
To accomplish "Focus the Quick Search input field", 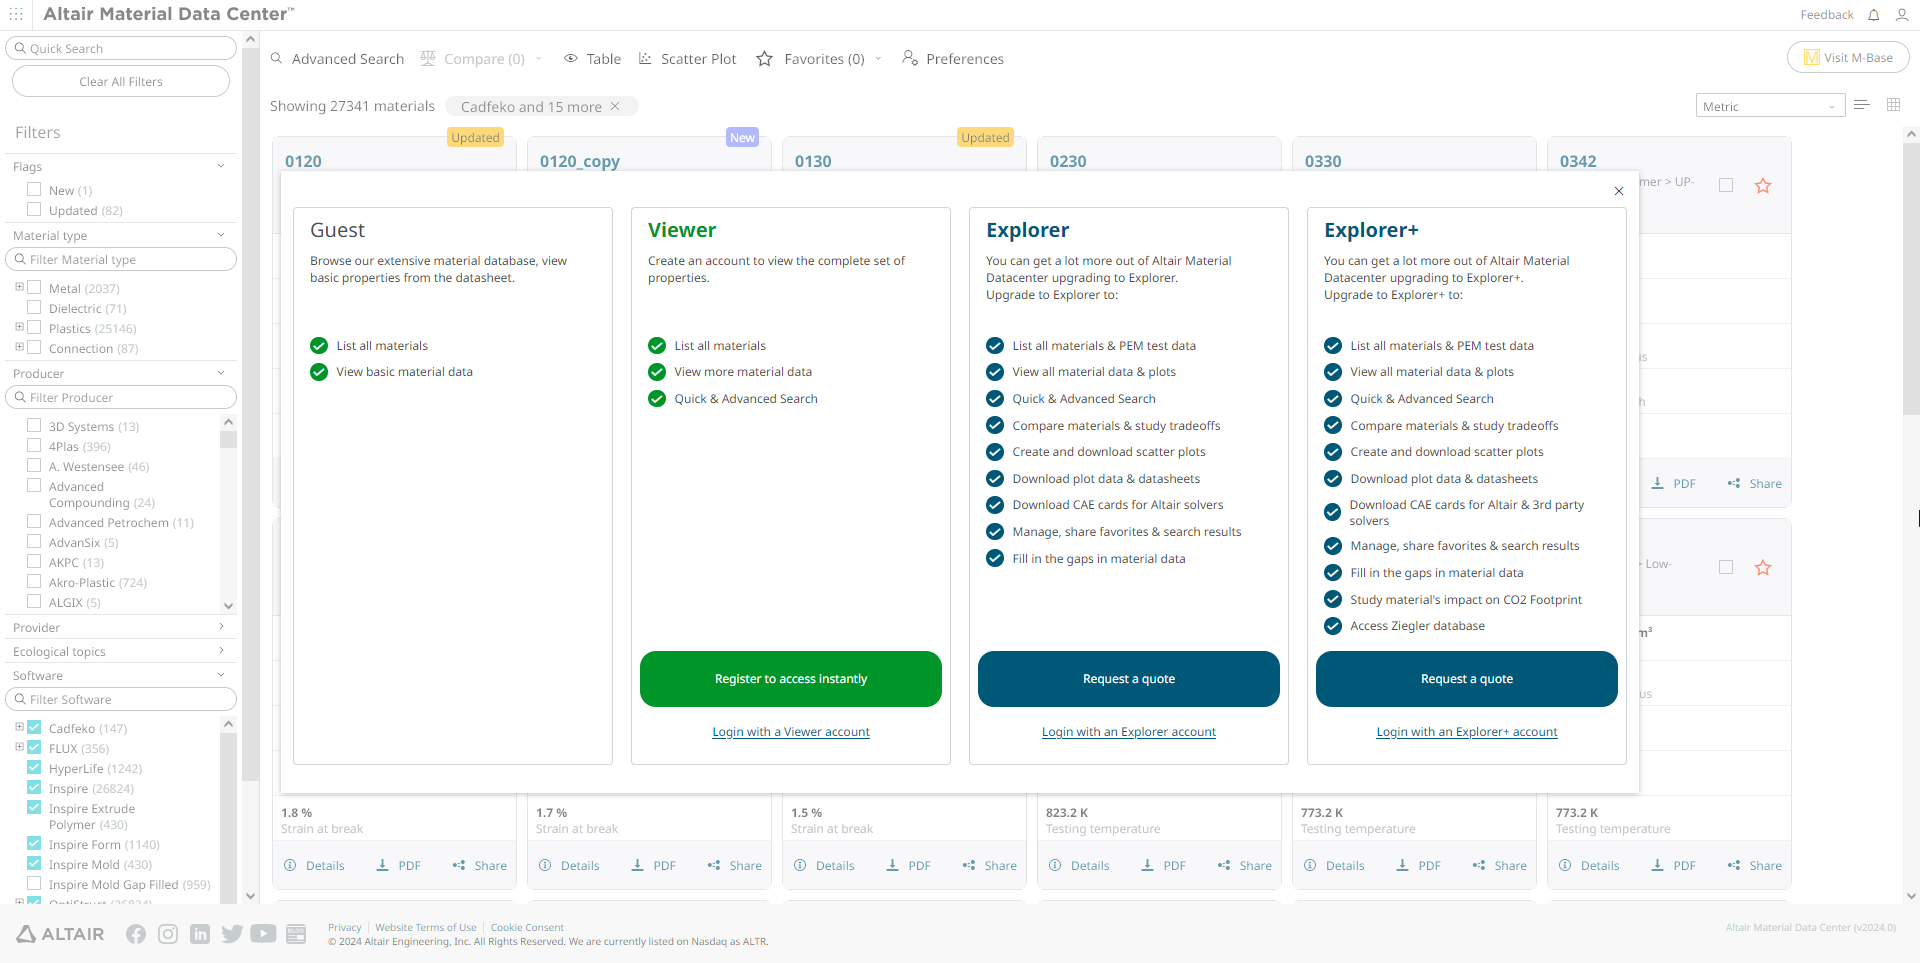I will [x=121, y=48].
